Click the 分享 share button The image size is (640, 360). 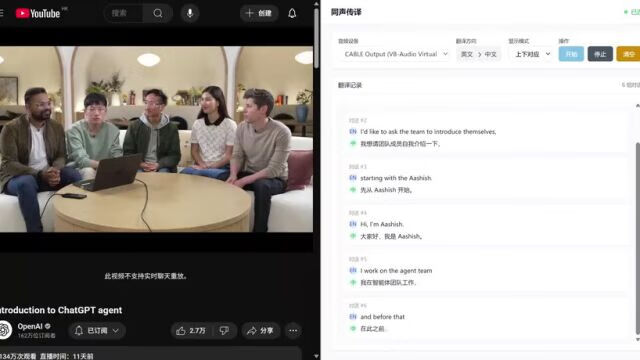pyautogui.click(x=260, y=331)
